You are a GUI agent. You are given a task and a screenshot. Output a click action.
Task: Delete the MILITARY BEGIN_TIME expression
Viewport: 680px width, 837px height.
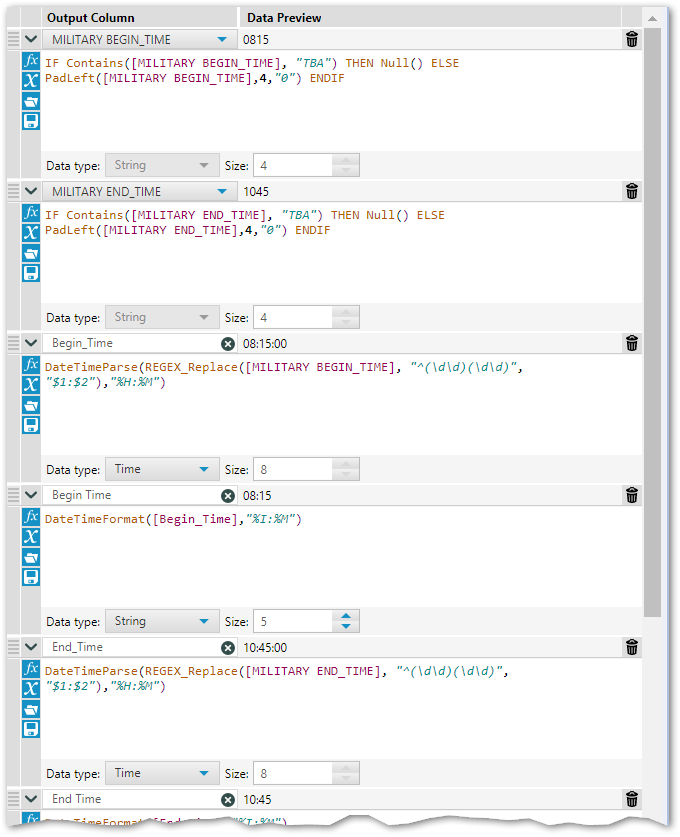point(631,39)
